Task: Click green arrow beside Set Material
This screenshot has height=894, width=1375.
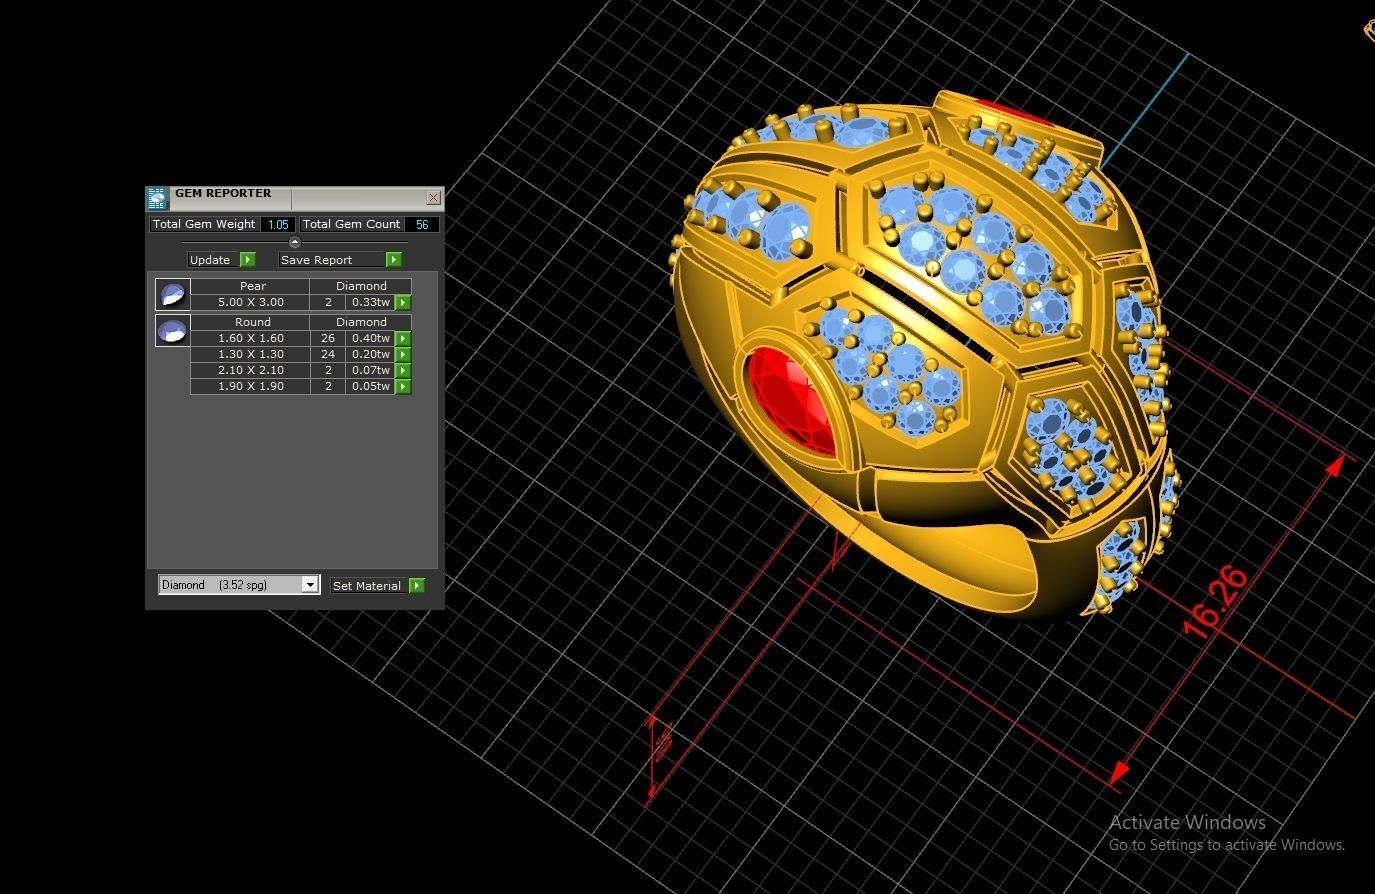Action: [417, 586]
